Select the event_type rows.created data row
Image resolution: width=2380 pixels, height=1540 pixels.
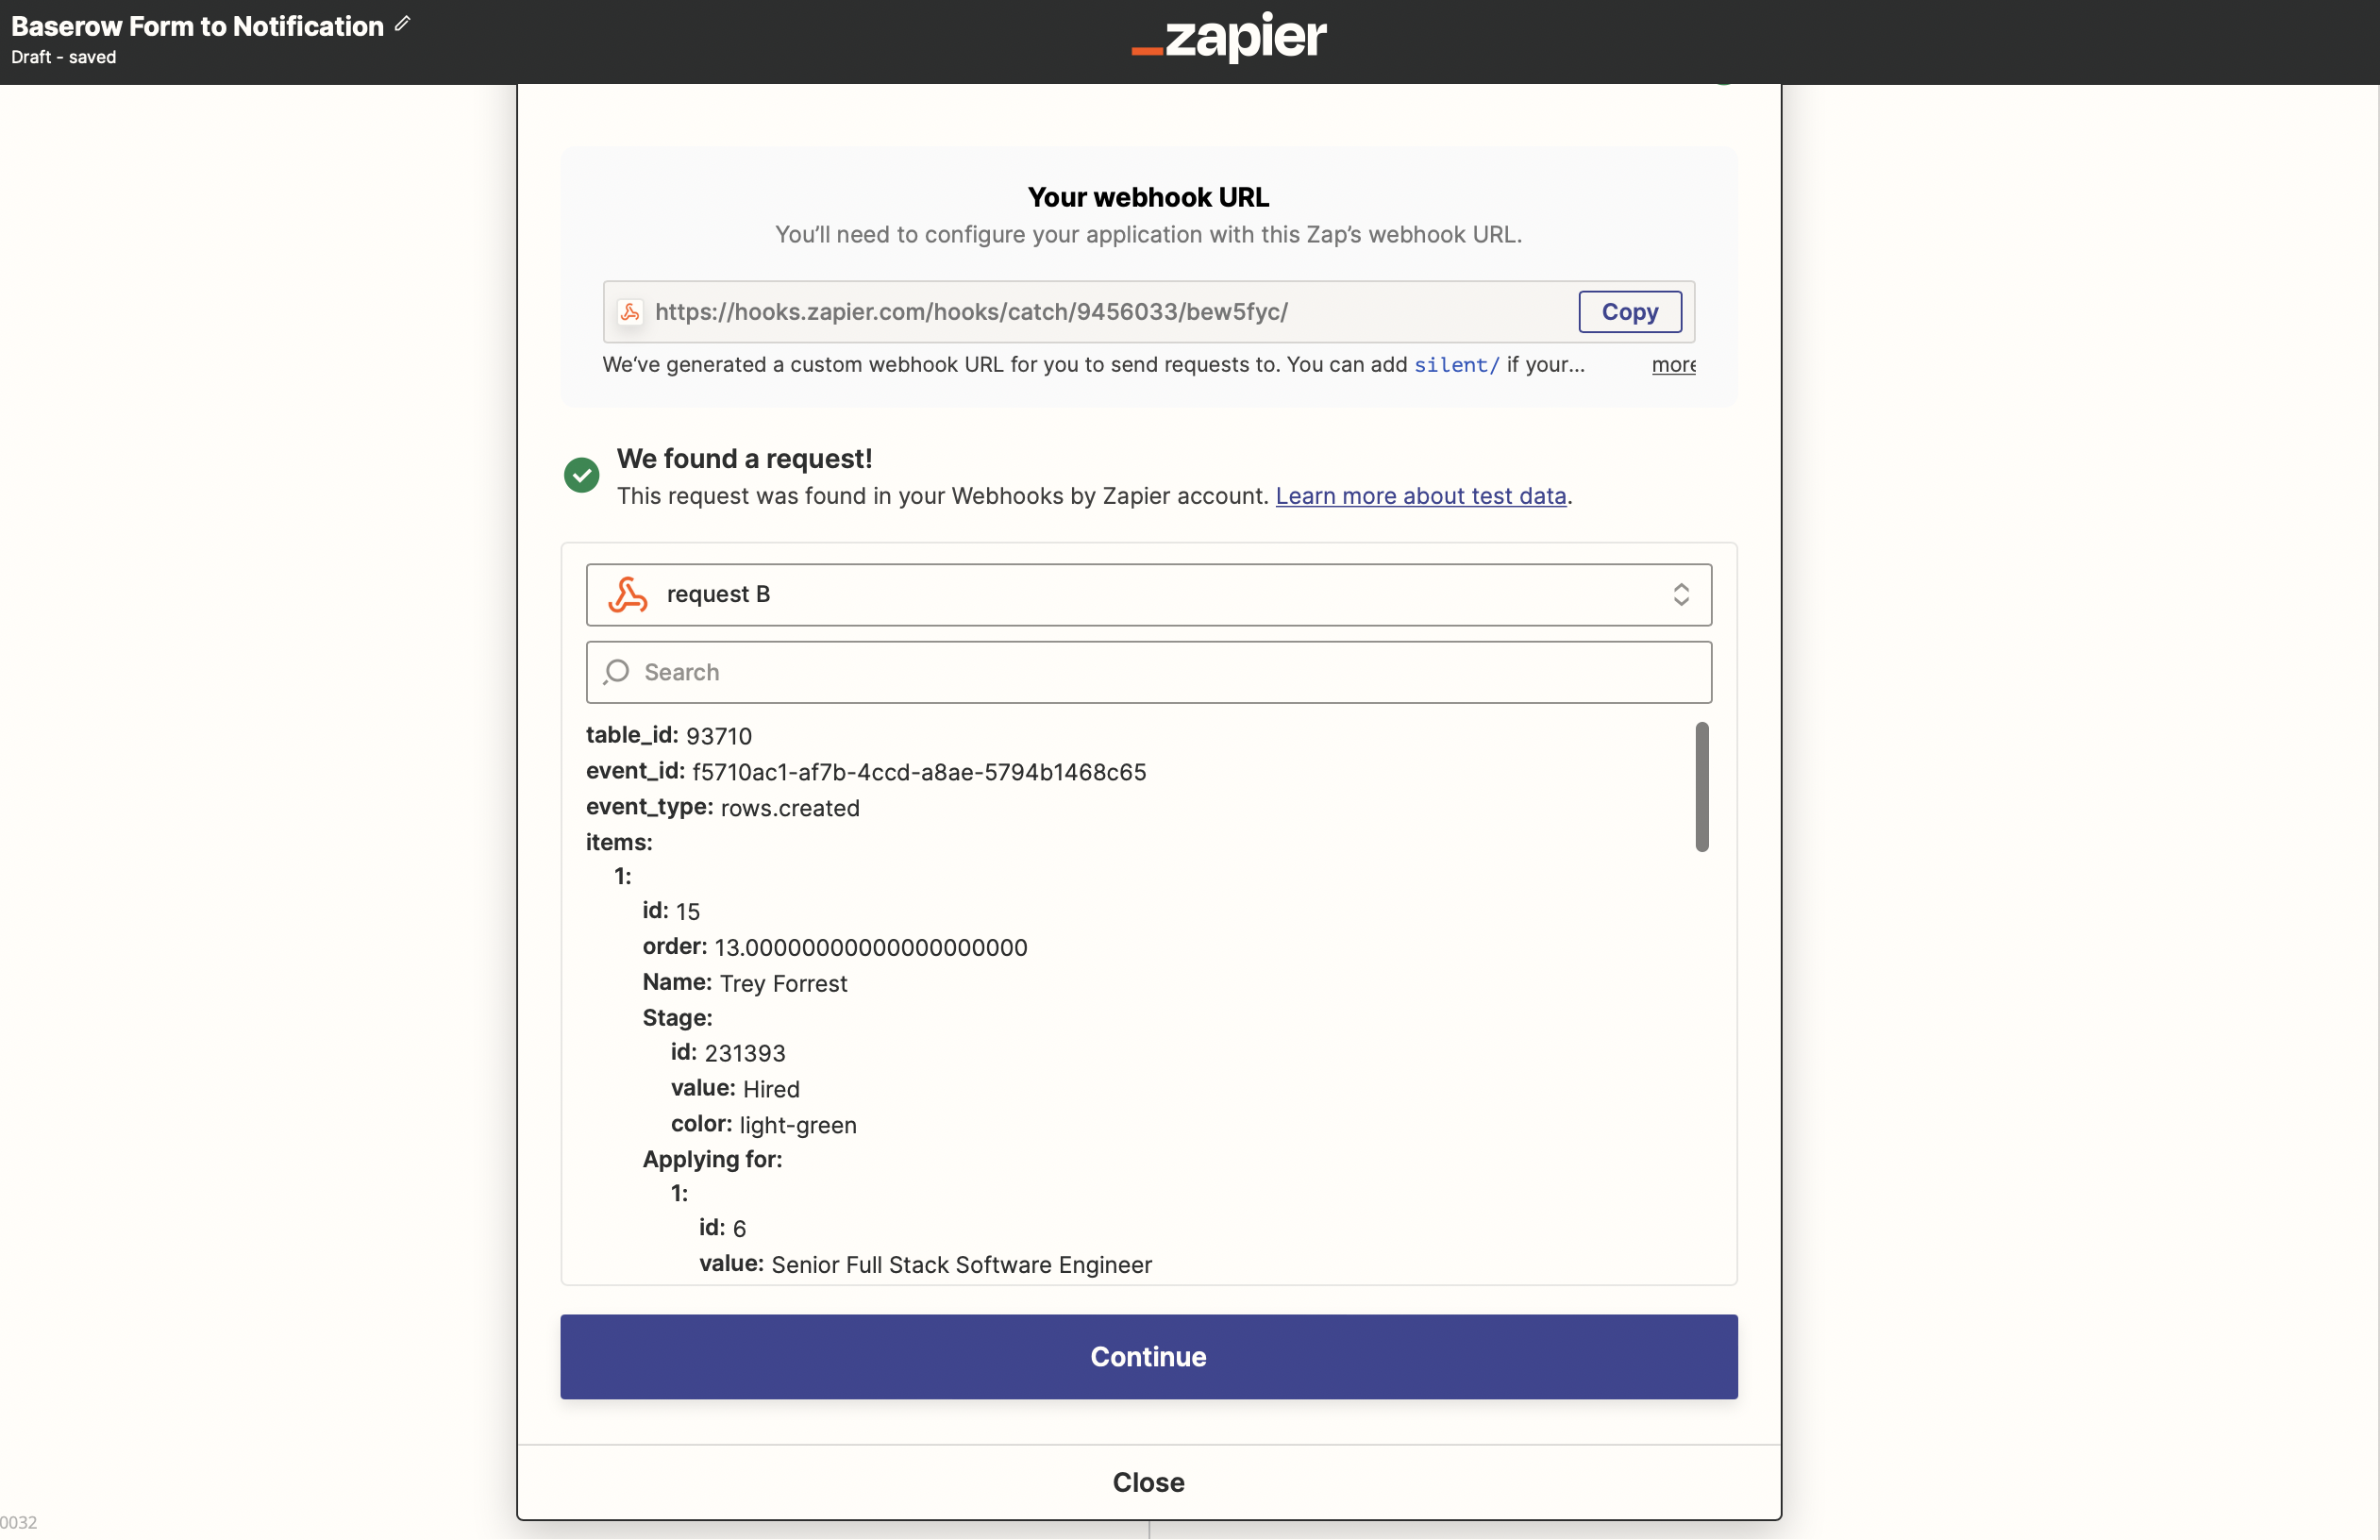[x=722, y=808]
